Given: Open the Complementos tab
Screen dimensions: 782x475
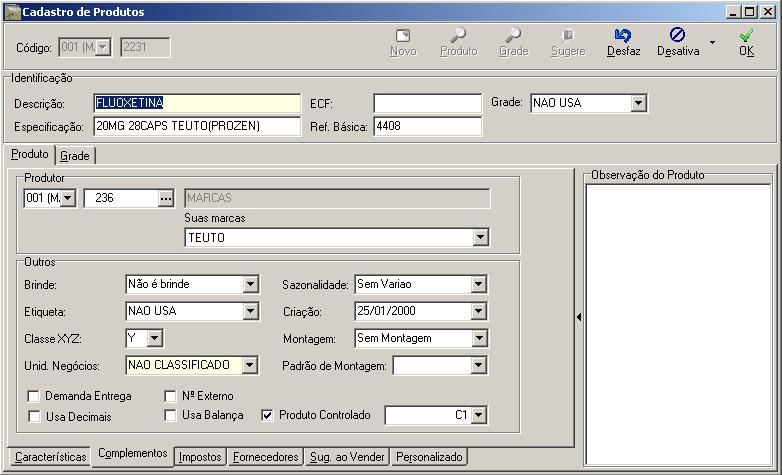Looking at the screenshot, I should point(133,454).
